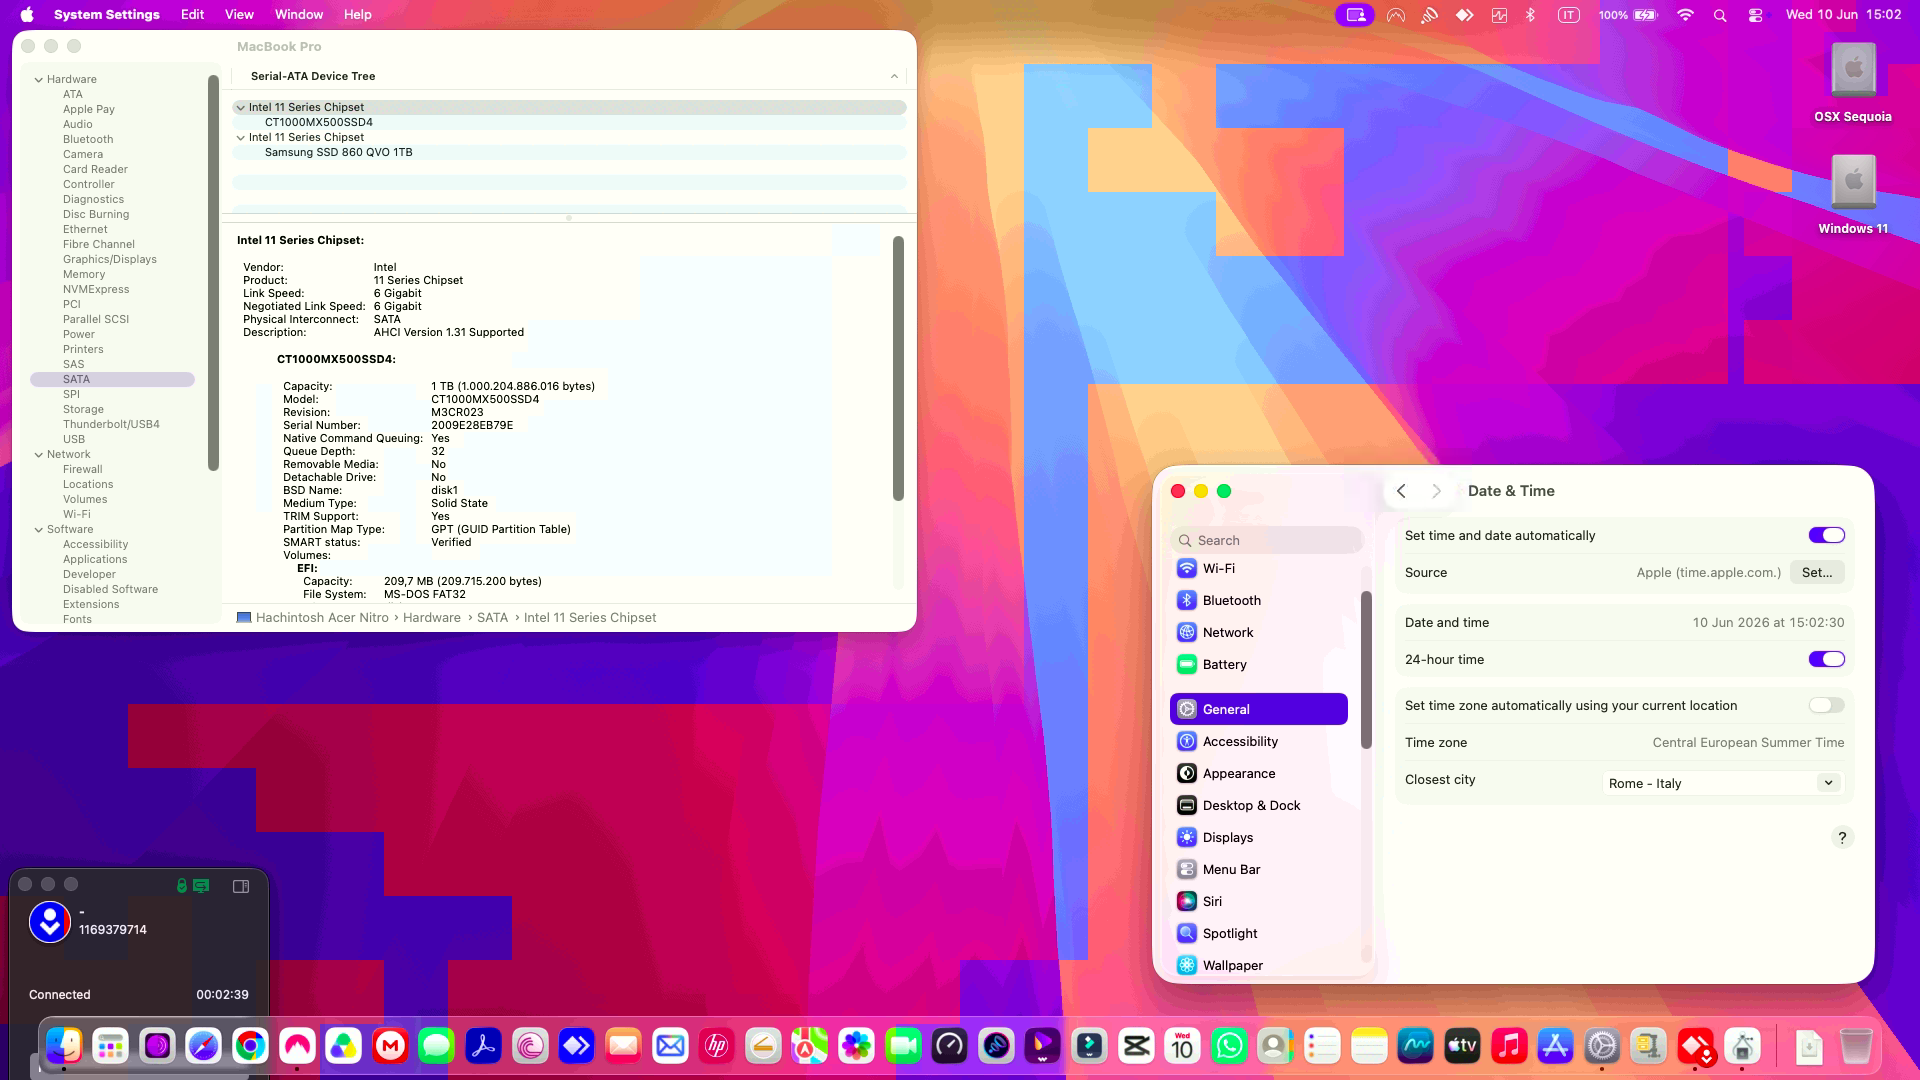Open WhatsApp from the Dock
This screenshot has width=1920, height=1080.
click(x=1229, y=1046)
